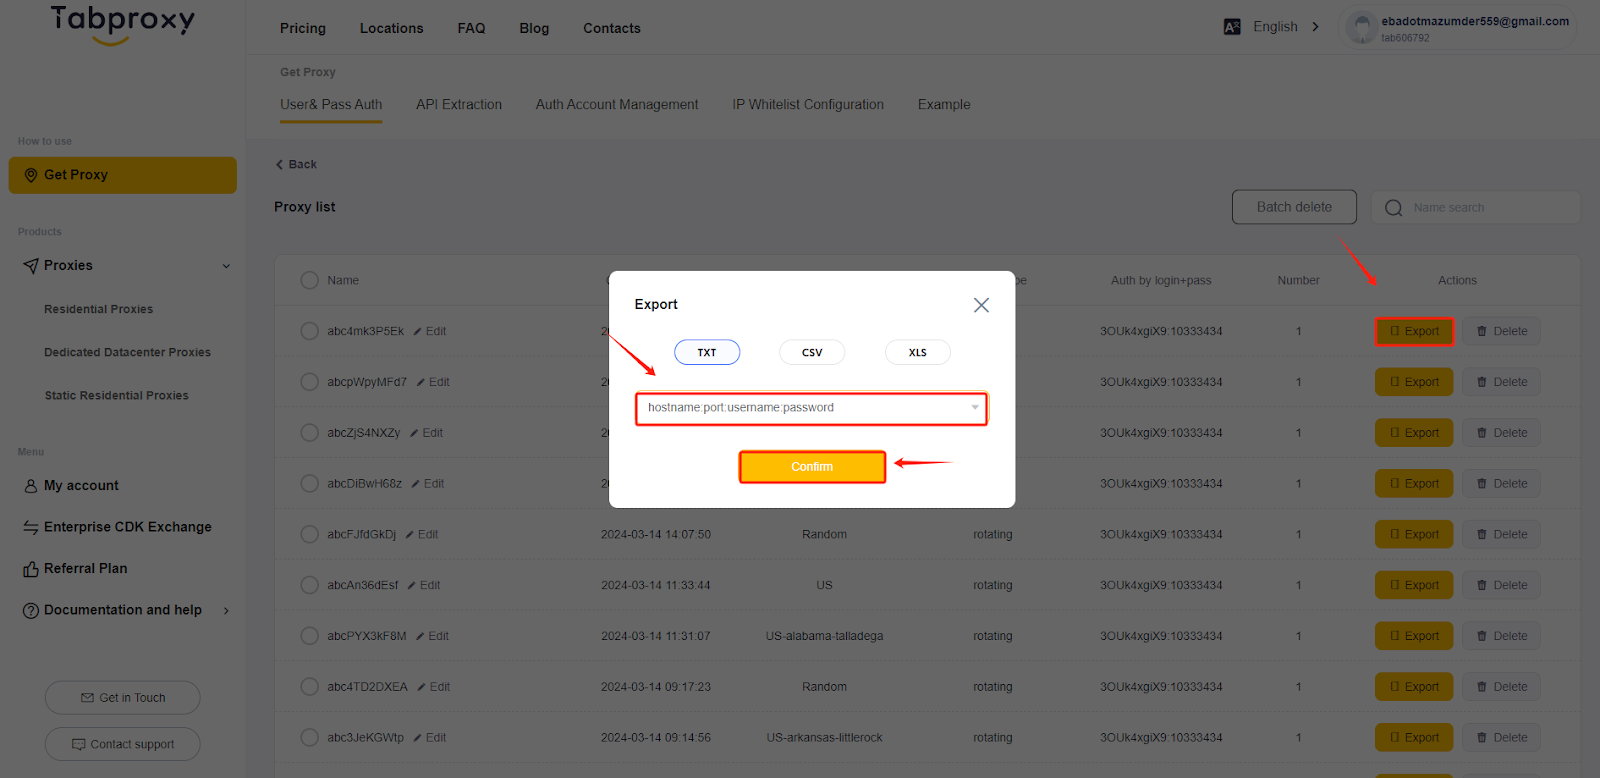The width and height of the screenshot is (1600, 778).
Task: Open the English language selector
Action: [x=1286, y=27]
